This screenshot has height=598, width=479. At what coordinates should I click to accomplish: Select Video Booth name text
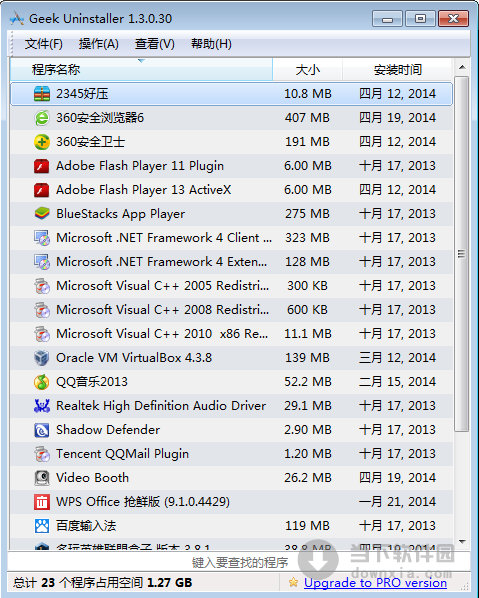[x=92, y=478]
